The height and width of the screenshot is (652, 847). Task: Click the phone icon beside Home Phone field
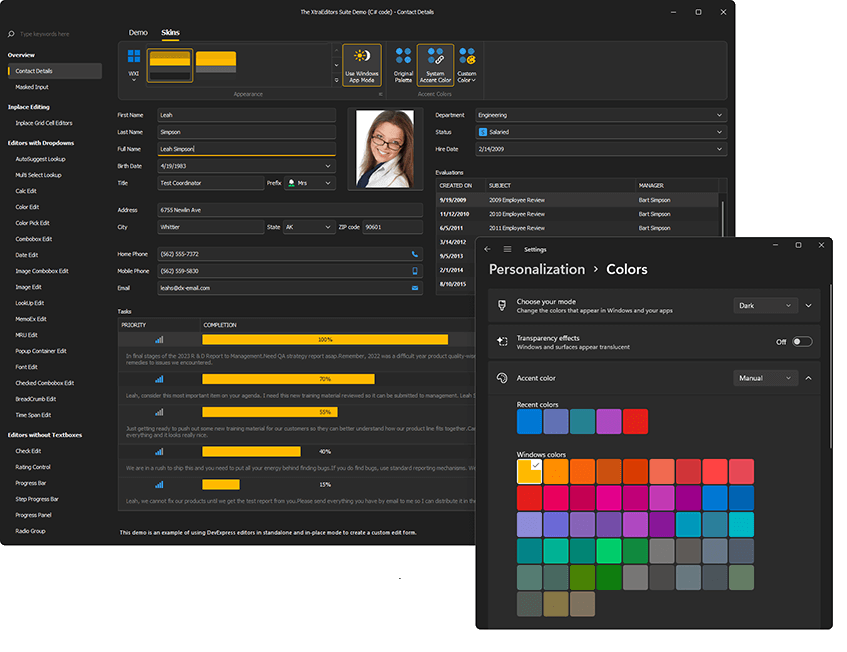(413, 254)
